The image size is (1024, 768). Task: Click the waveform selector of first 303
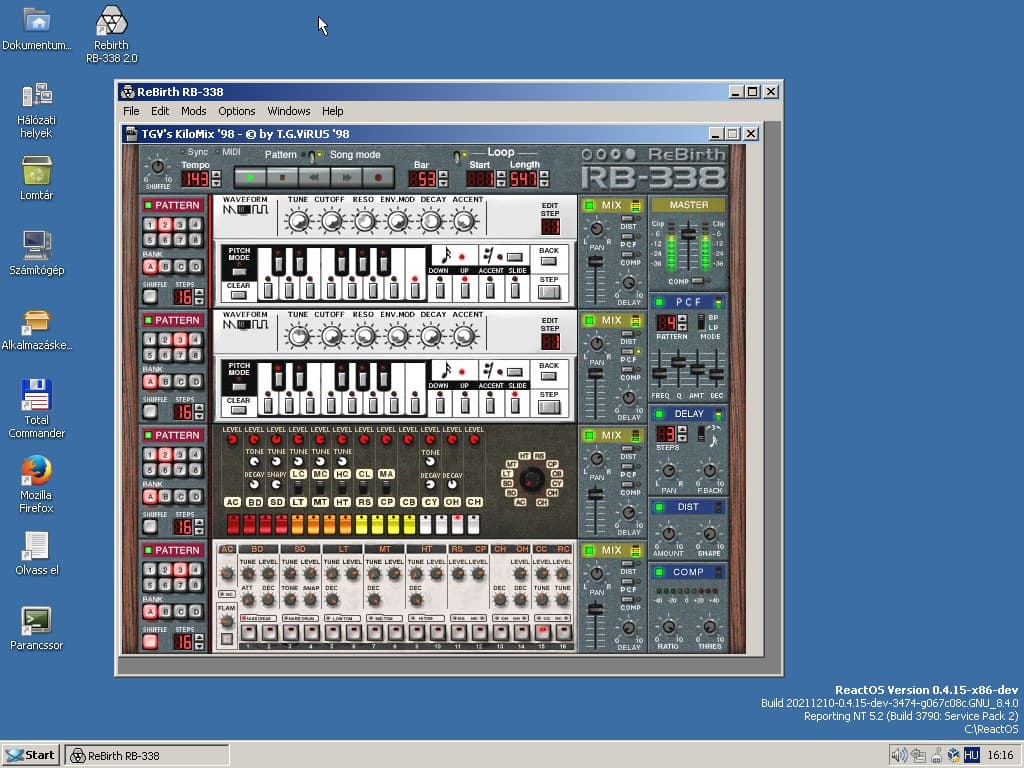tap(245, 210)
